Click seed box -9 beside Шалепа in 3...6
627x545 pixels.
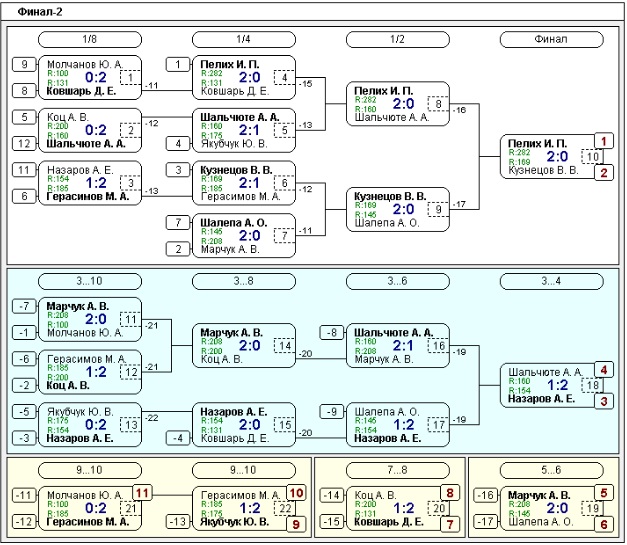(332, 412)
